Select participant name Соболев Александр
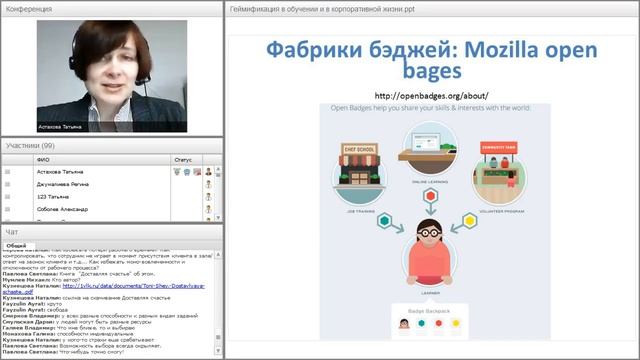The image size is (640, 360). point(62,209)
